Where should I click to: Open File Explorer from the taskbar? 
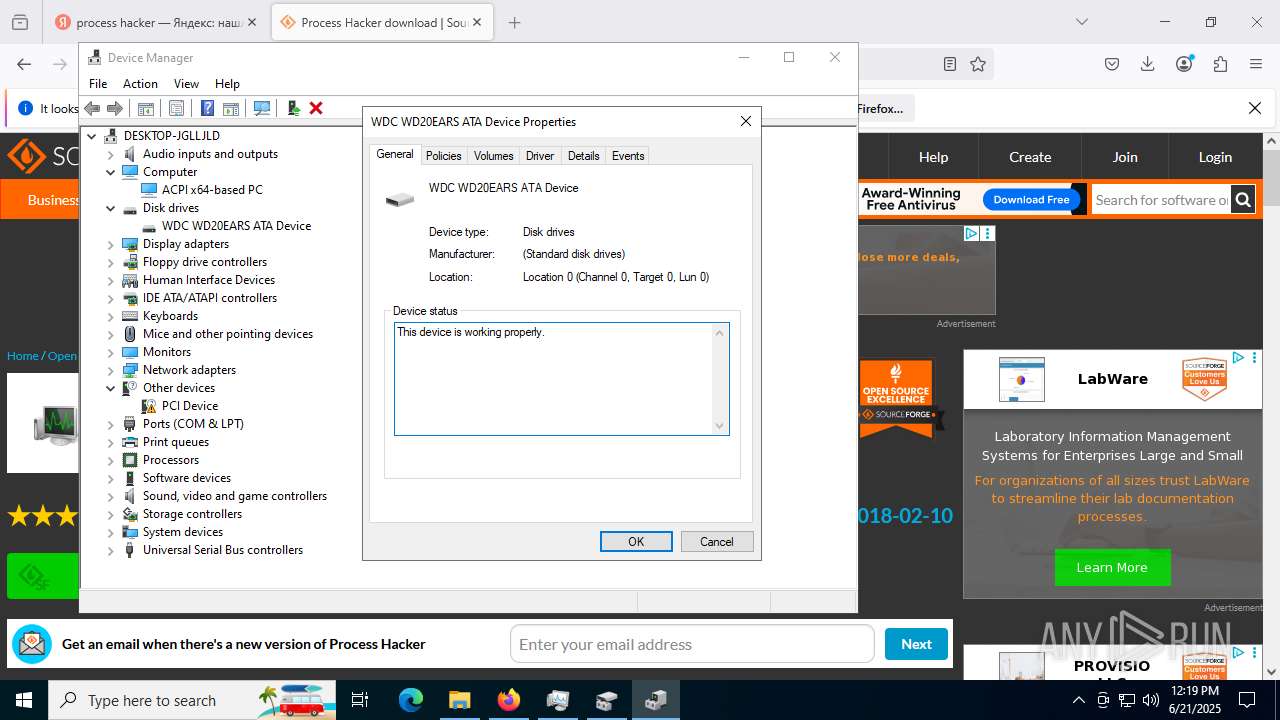point(460,700)
